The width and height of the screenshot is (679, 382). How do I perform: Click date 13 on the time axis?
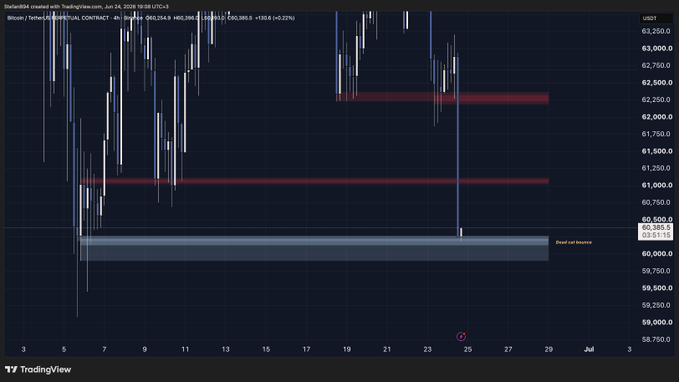[225, 349]
